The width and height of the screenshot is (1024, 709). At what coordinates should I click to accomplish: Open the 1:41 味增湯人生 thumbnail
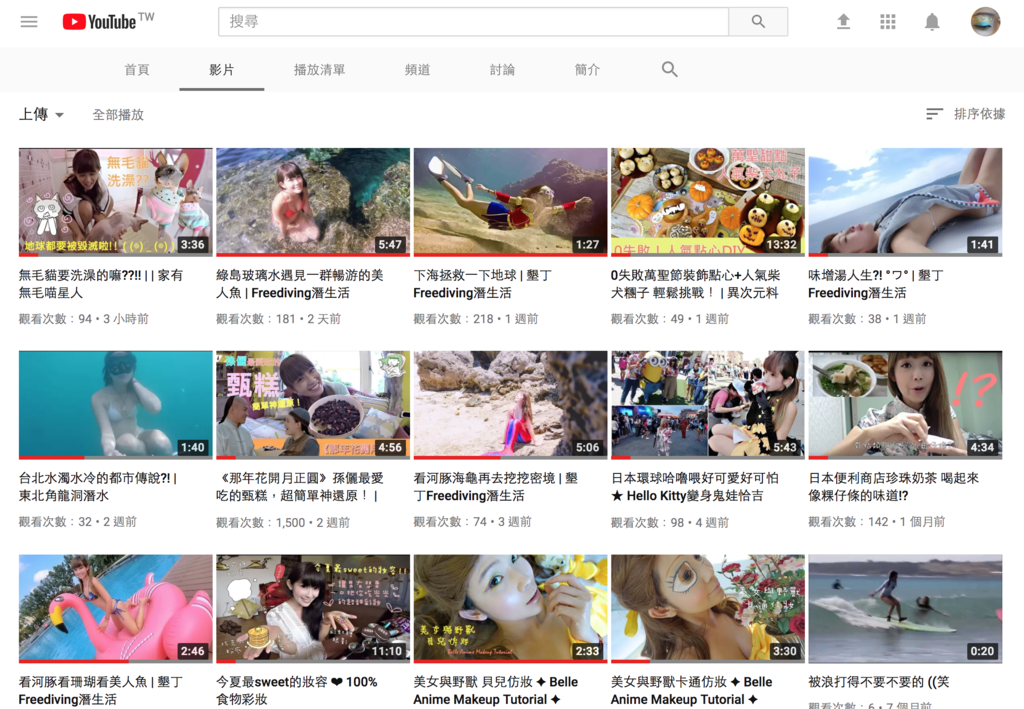pyautogui.click(x=905, y=202)
